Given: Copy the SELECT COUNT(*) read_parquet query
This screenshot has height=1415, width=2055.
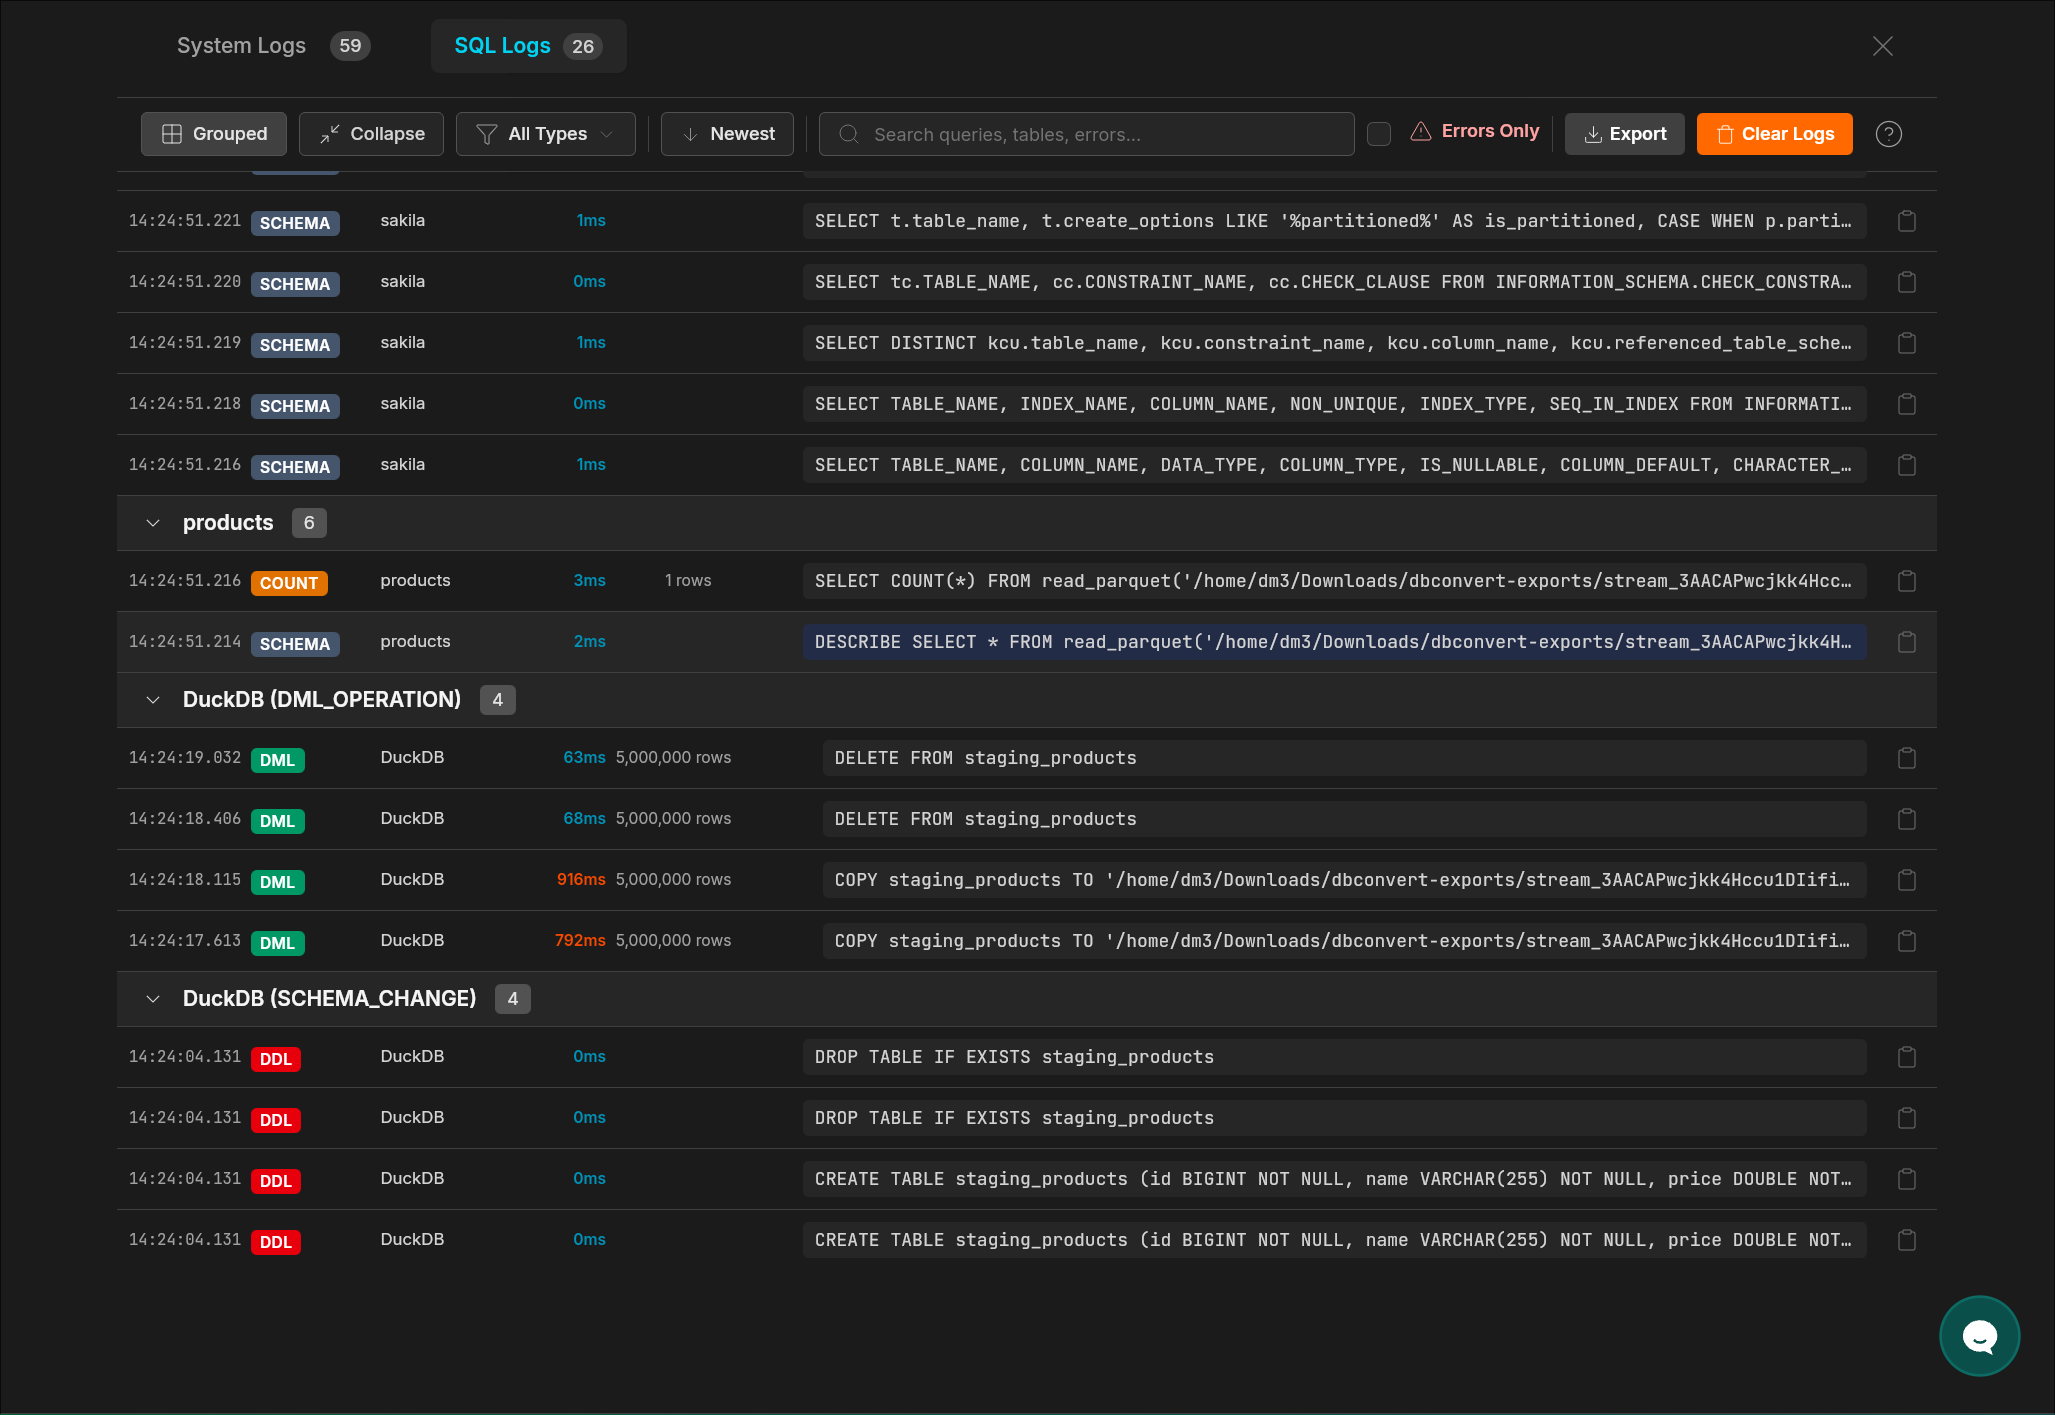Looking at the screenshot, I should (x=1906, y=581).
